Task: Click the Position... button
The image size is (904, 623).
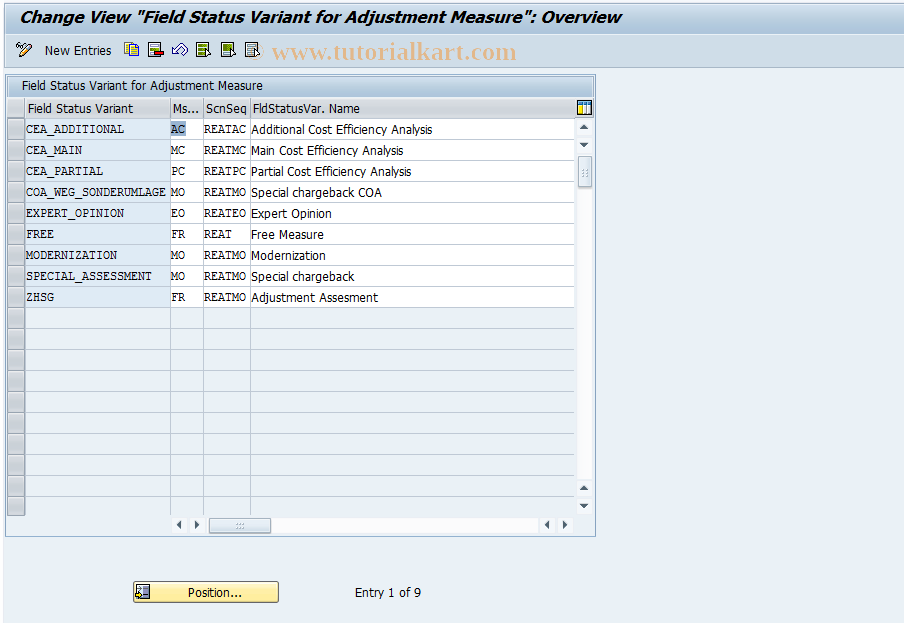Action: 206,592
